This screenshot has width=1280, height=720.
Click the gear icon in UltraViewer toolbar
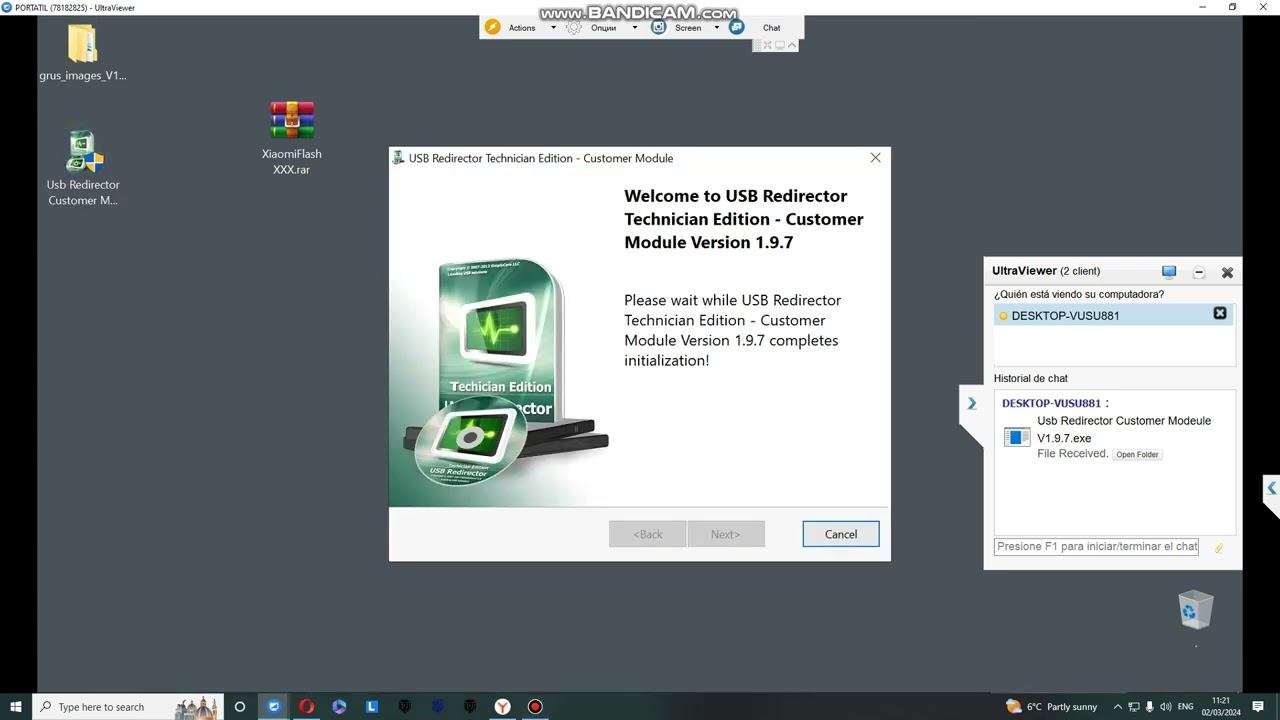click(574, 27)
